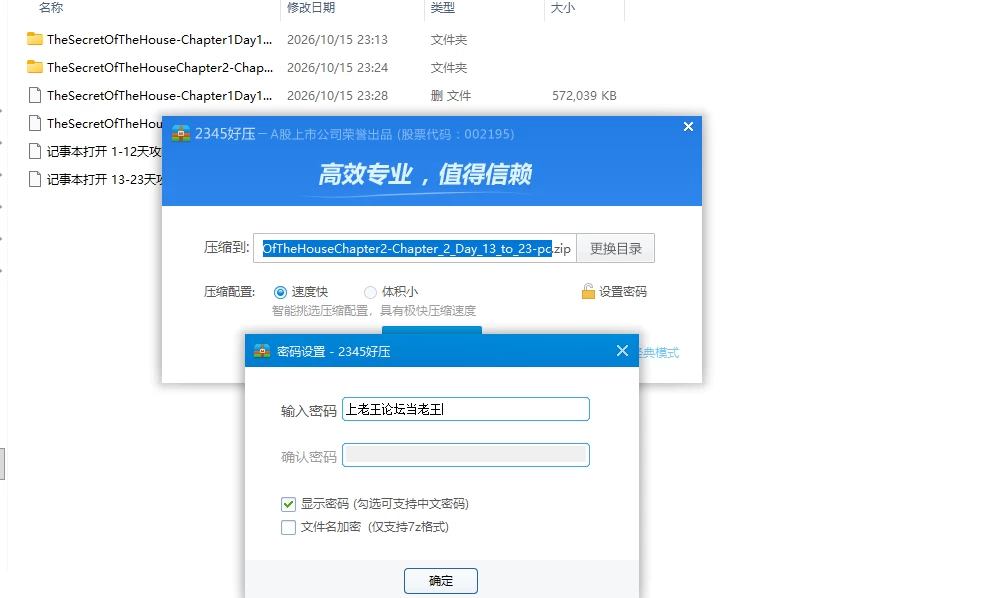The image size is (996, 598).
Task: Select the TheSecretOfTheHouseChapter2 folder icon
Action: click(x=35, y=67)
